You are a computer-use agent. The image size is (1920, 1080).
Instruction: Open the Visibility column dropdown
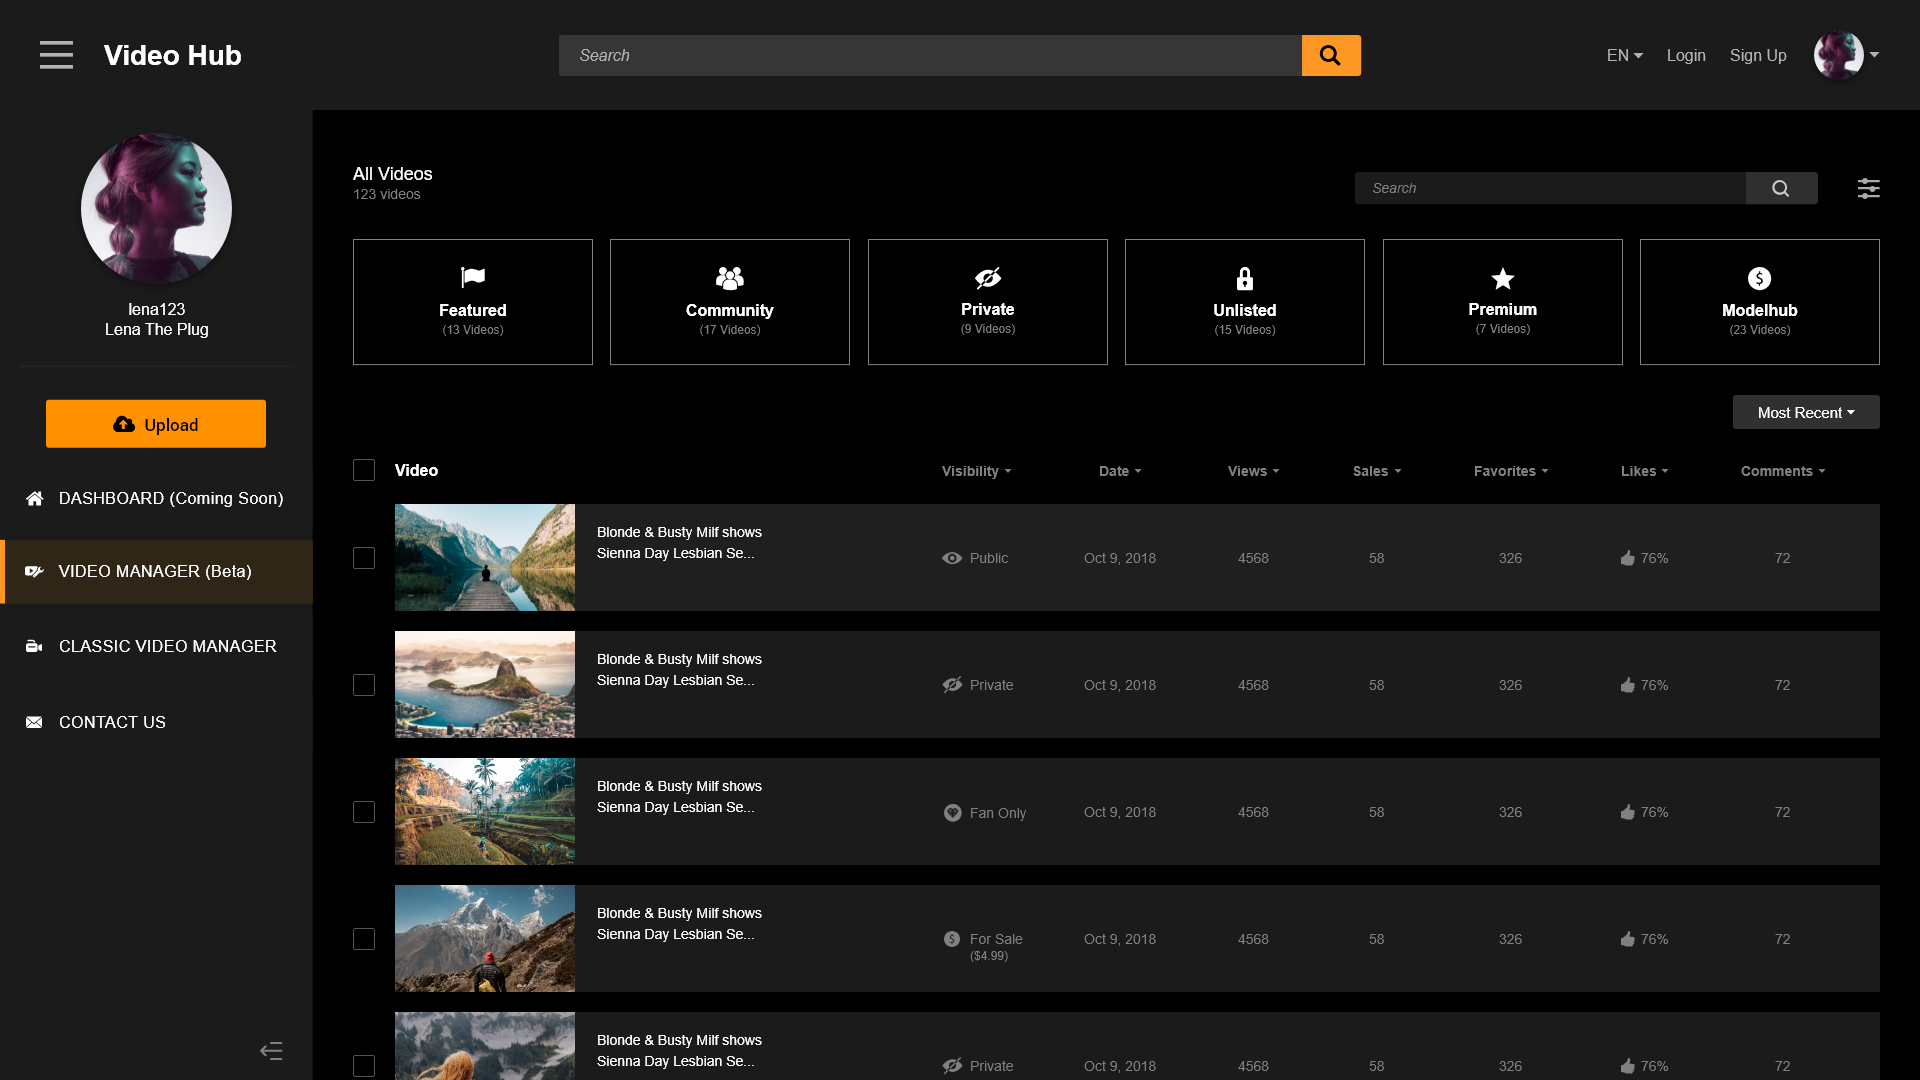click(976, 471)
